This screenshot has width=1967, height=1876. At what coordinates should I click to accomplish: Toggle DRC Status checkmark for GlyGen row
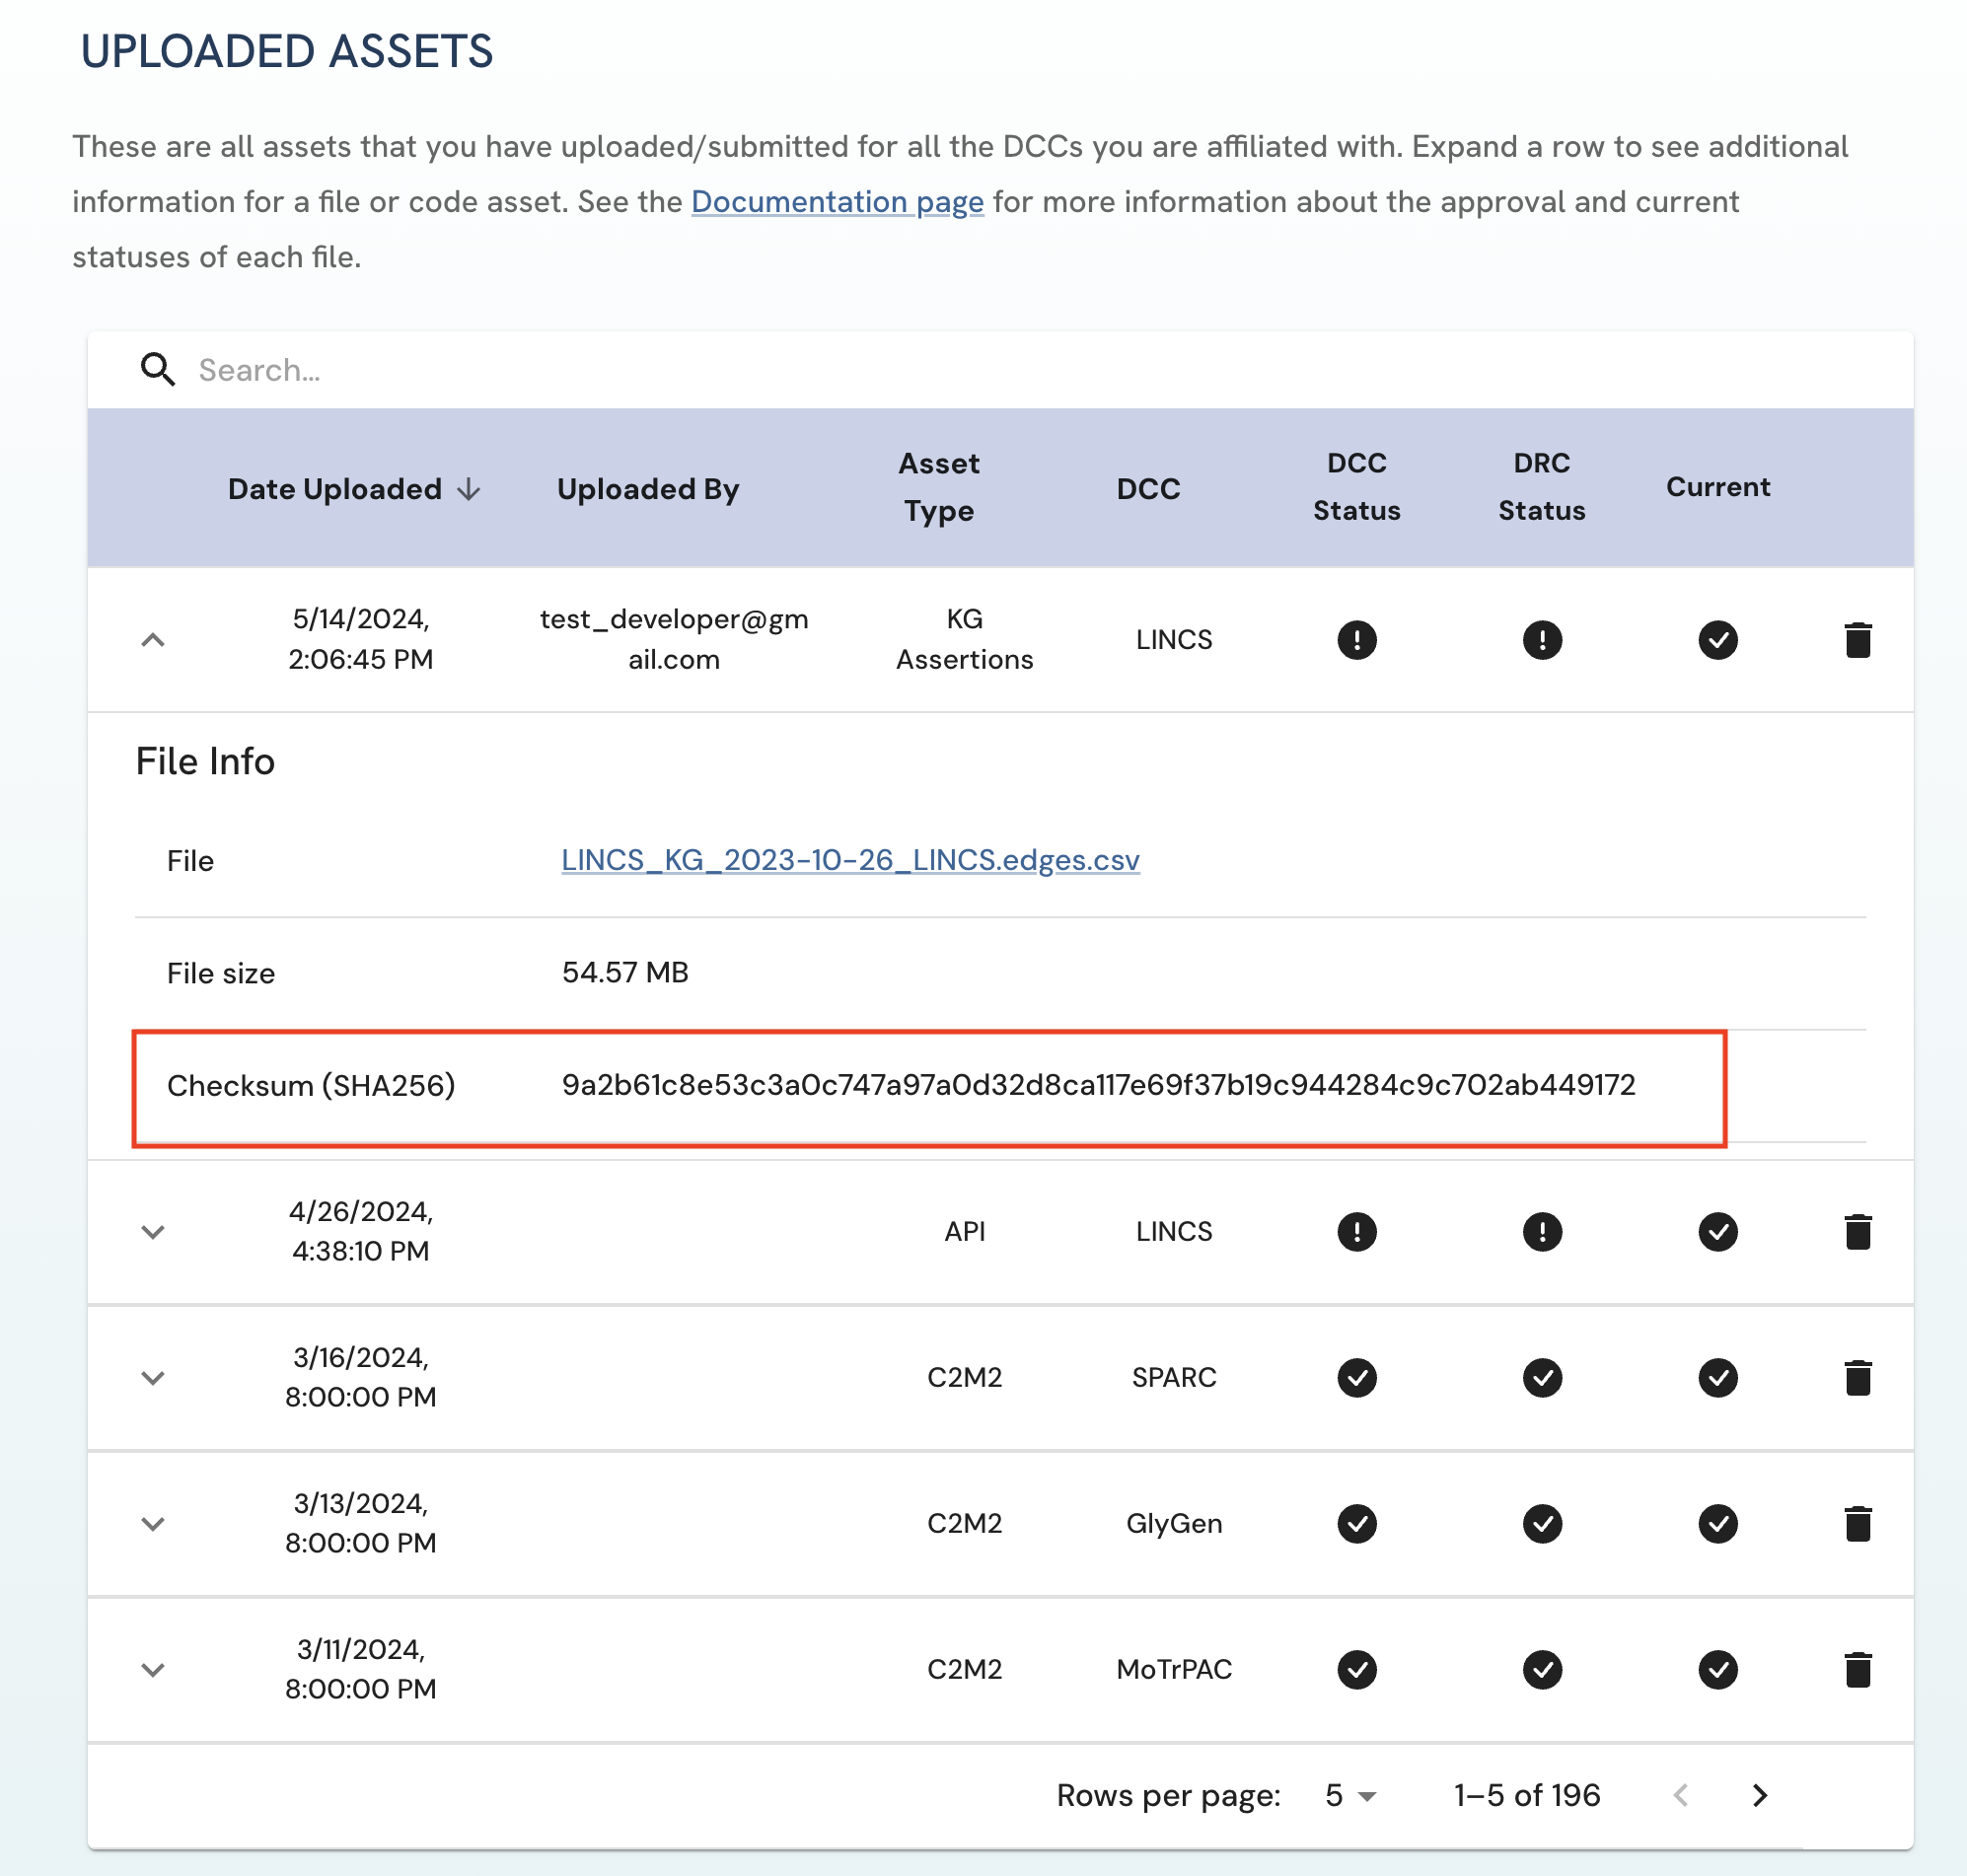[1541, 1523]
